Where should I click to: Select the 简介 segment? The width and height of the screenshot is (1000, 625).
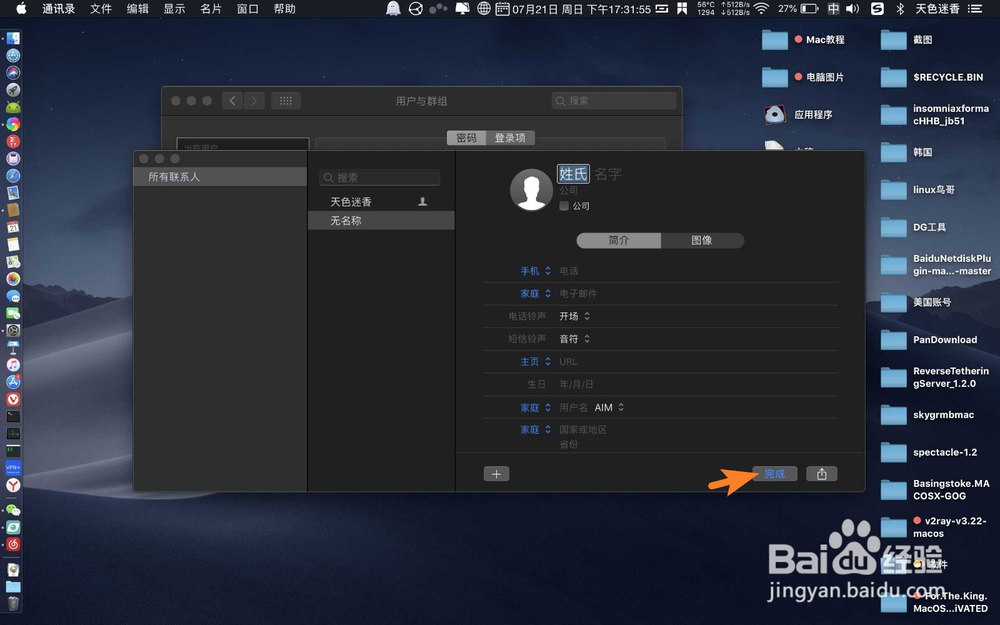619,240
